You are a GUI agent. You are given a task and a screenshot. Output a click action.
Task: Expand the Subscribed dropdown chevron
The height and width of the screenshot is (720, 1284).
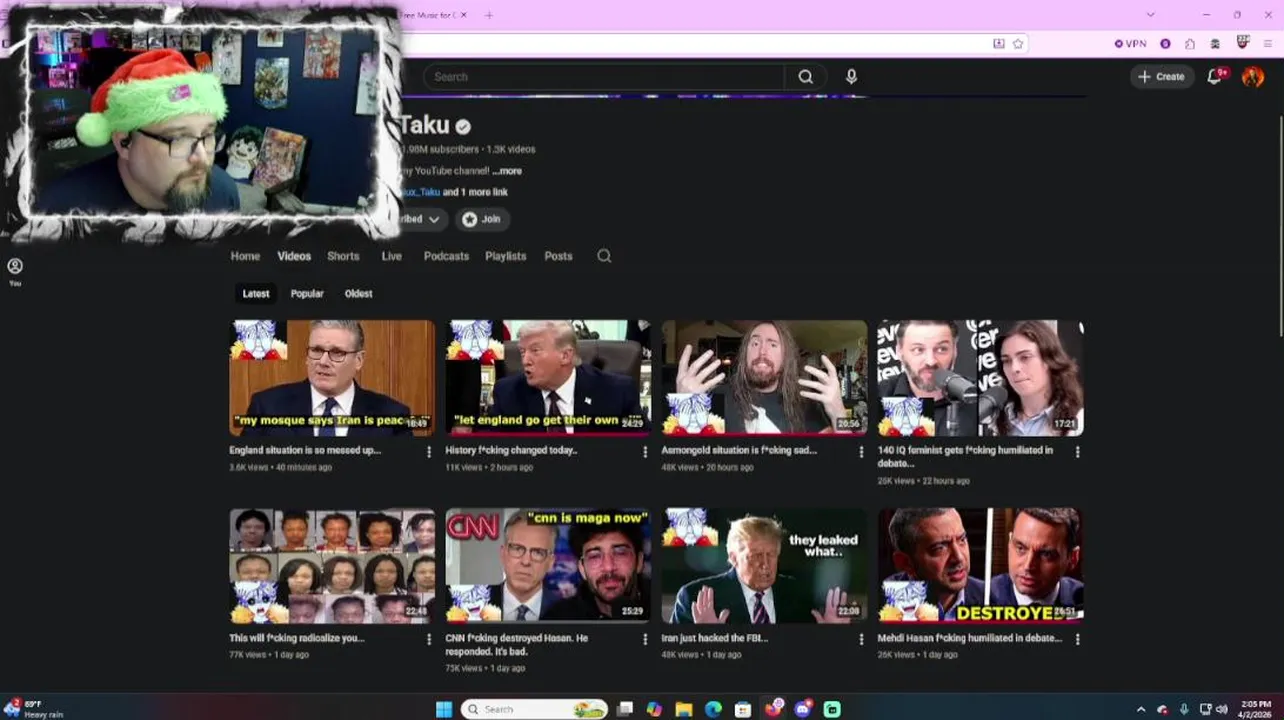pyautogui.click(x=433, y=219)
